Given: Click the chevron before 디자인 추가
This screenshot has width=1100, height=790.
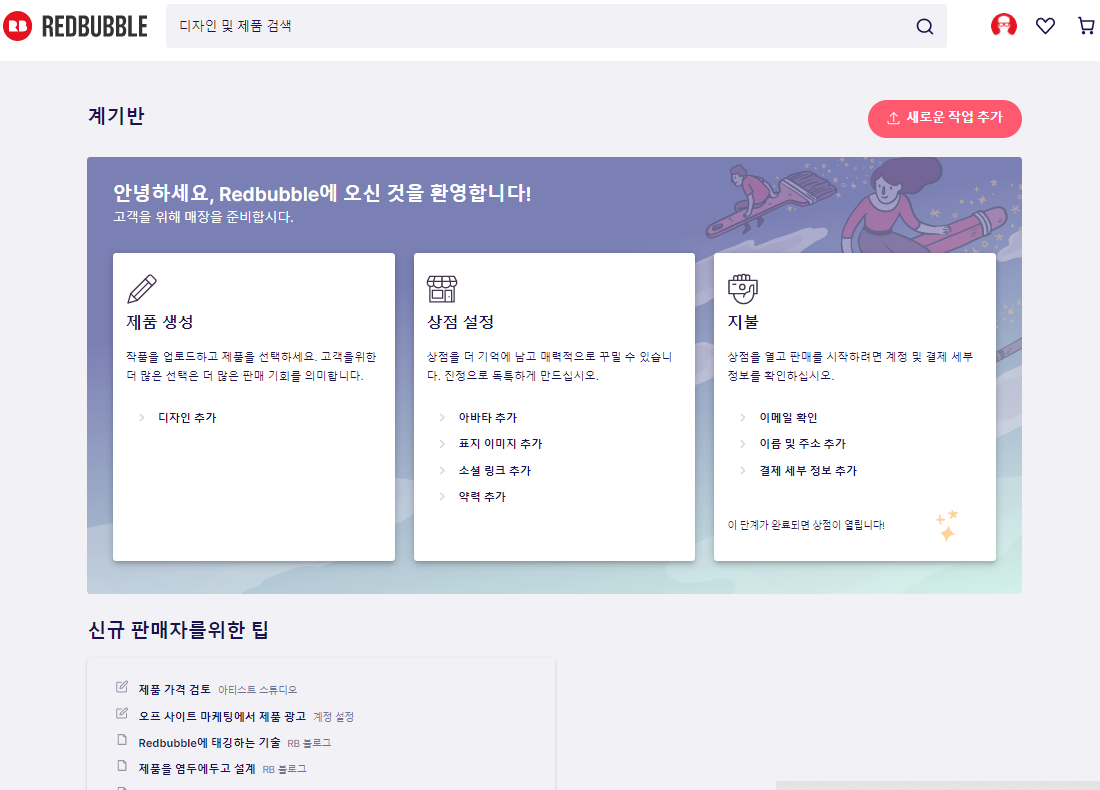Looking at the screenshot, I should tap(142, 417).
